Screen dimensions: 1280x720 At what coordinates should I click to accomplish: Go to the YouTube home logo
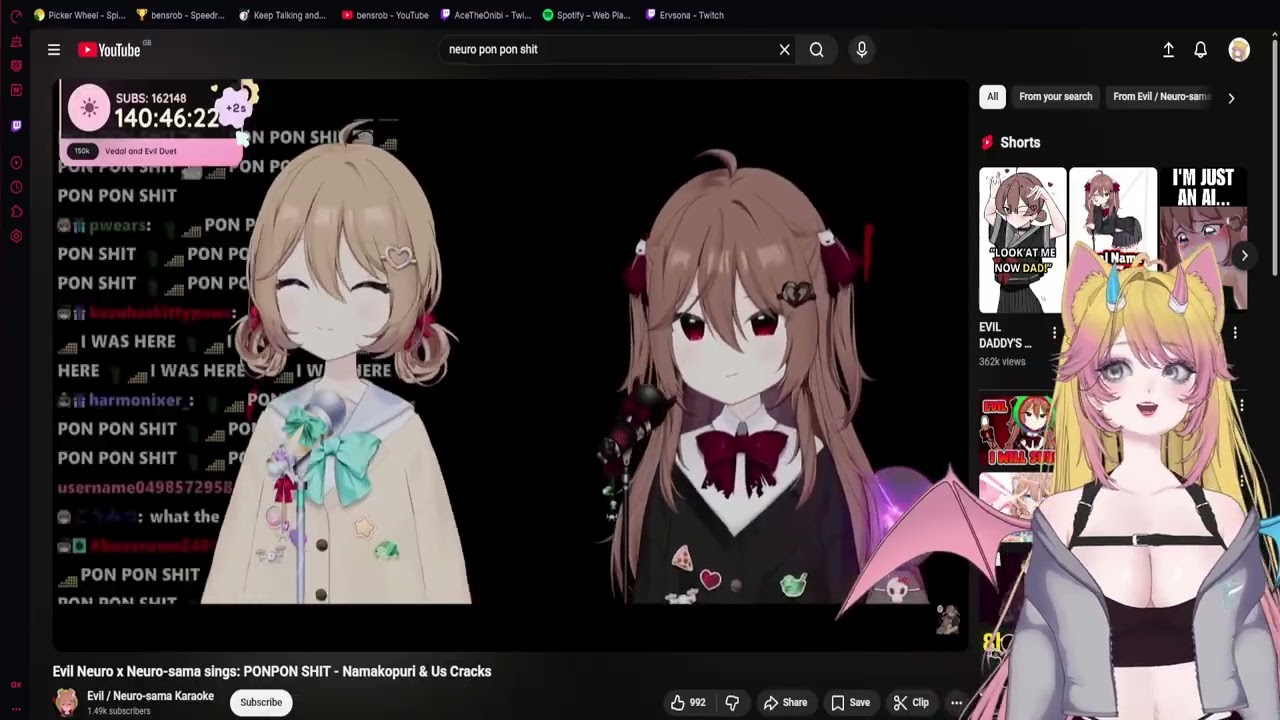(109, 50)
